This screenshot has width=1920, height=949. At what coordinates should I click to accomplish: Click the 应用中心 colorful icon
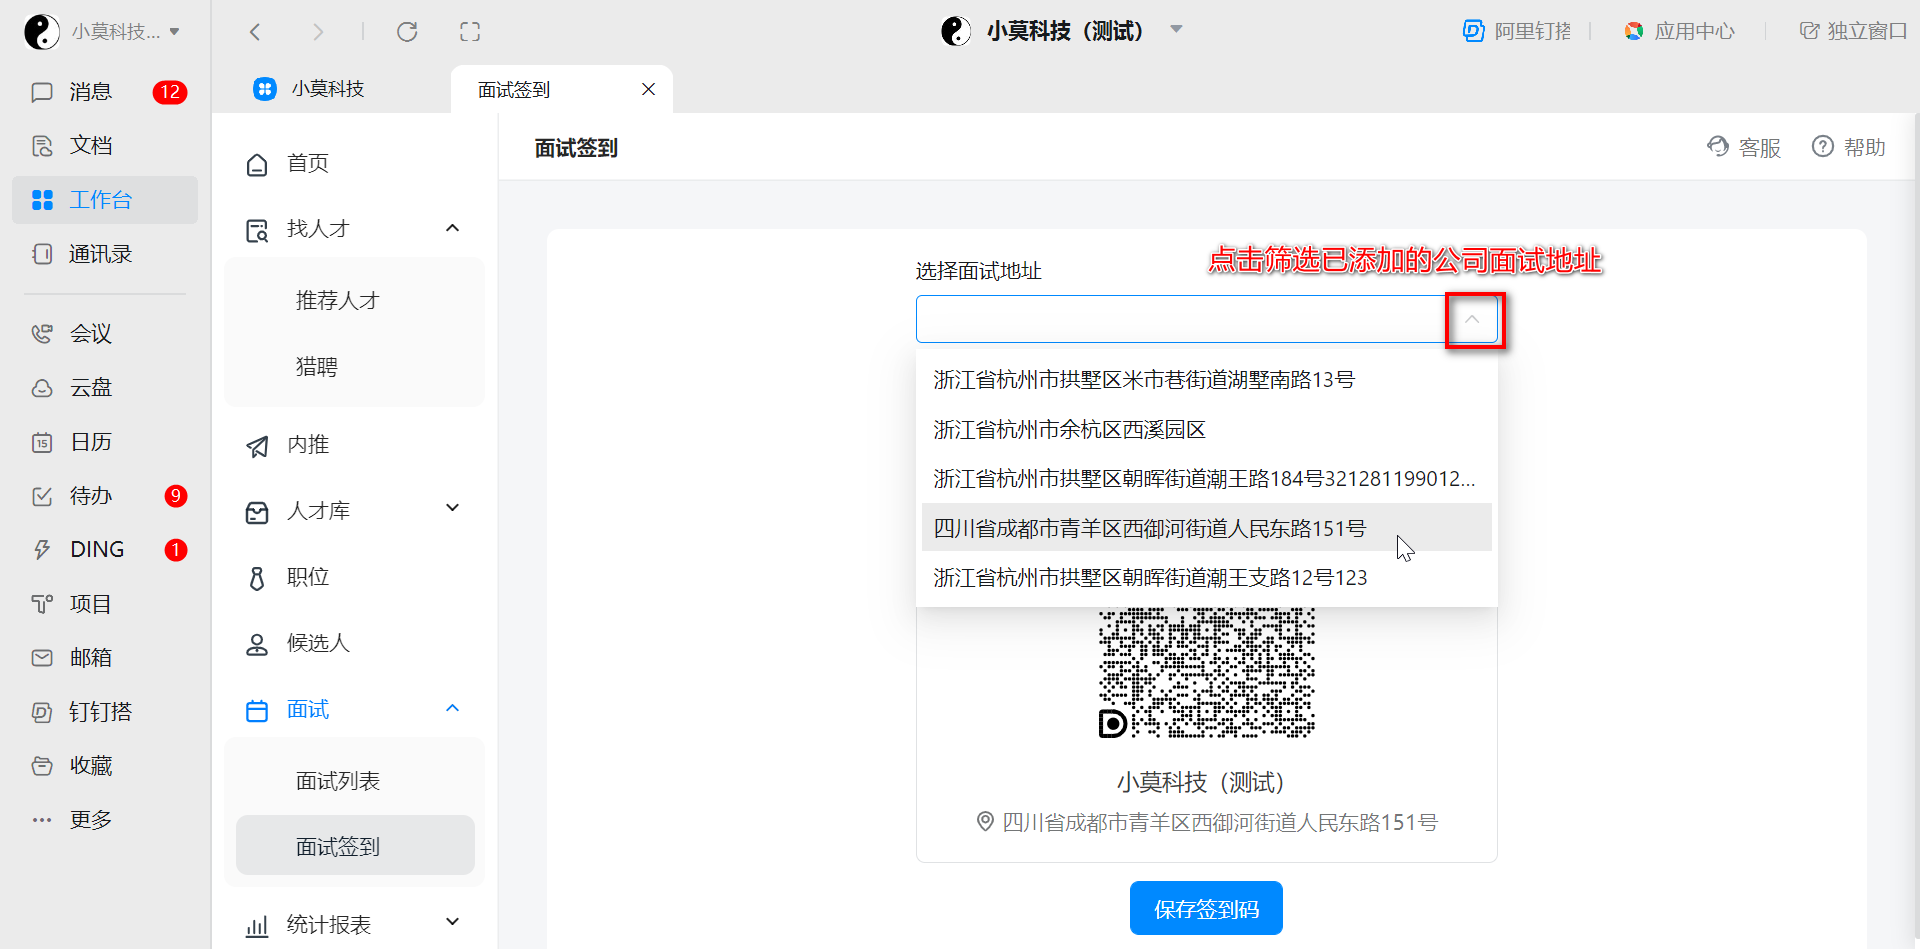tap(1634, 31)
